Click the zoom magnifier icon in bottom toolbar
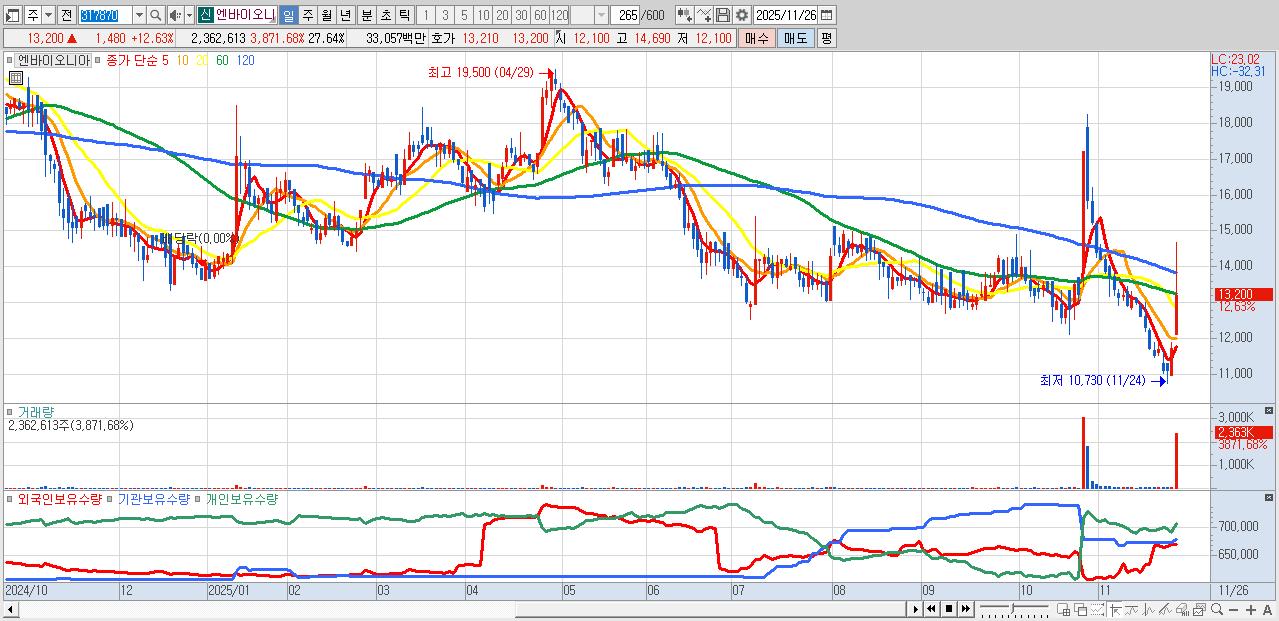 pyautogui.click(x=1217, y=609)
